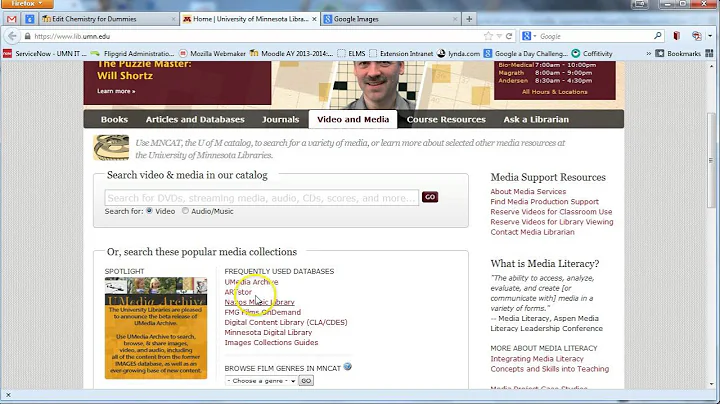
Task: Open Articles and Databases tab
Action: [x=195, y=119]
